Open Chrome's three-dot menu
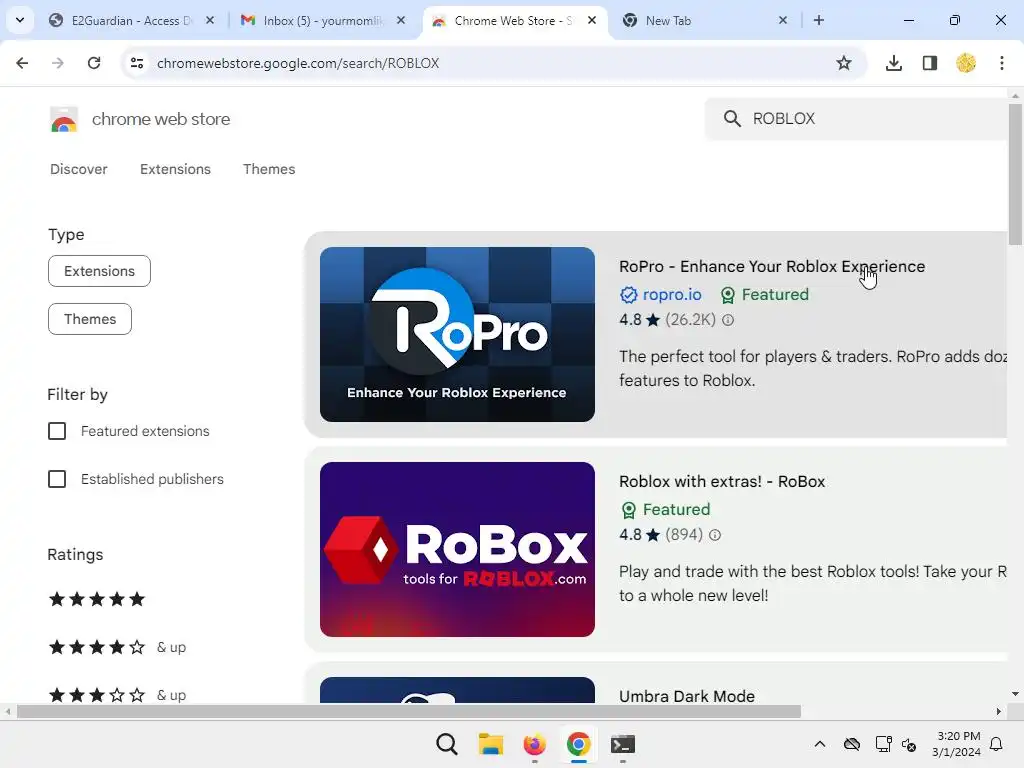 click(x=1002, y=63)
